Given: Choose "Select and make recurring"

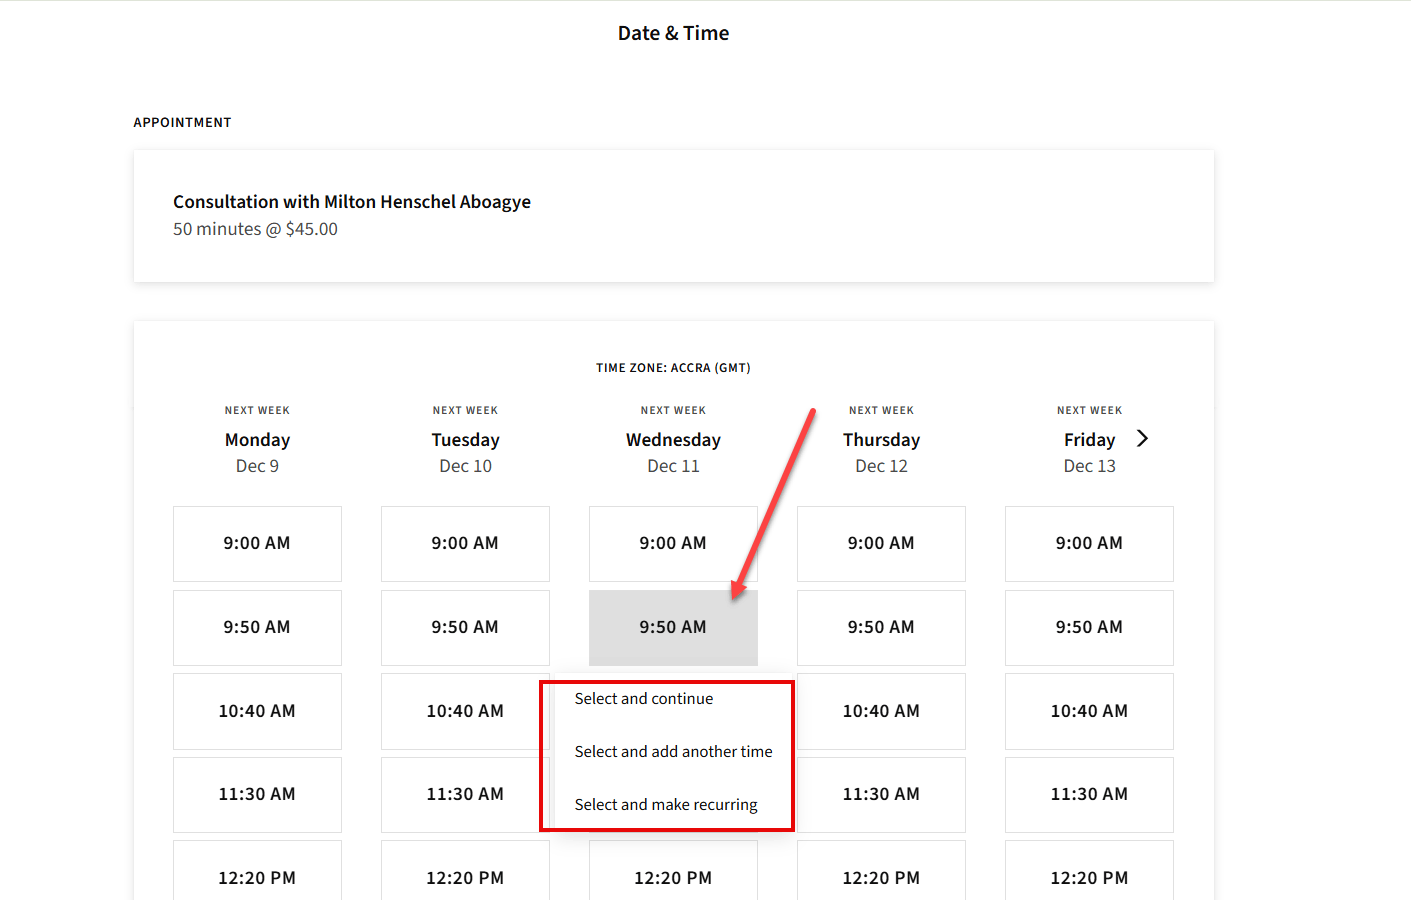Looking at the screenshot, I should [665, 803].
